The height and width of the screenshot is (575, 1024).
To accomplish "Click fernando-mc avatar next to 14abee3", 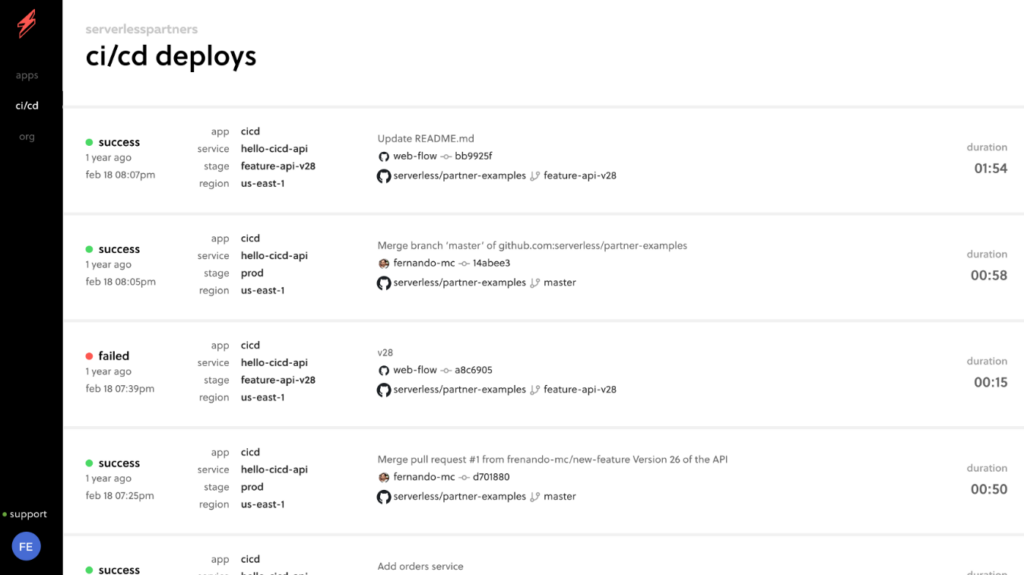I will [x=383, y=263].
